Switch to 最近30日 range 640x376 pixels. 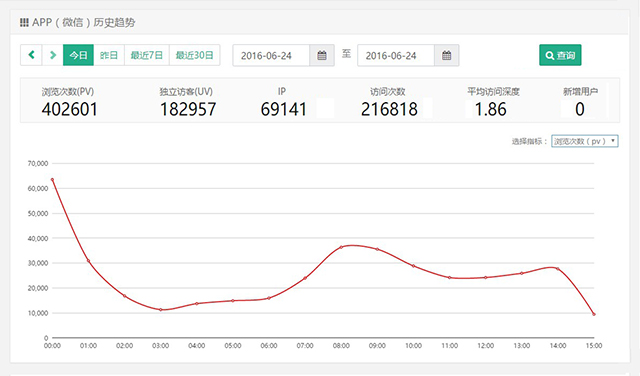(x=195, y=55)
